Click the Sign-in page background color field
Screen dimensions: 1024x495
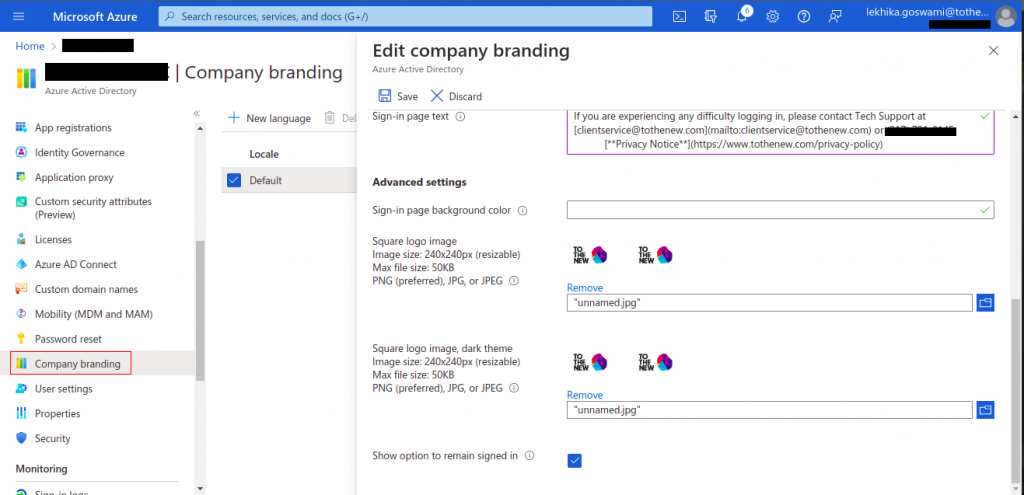pos(780,210)
